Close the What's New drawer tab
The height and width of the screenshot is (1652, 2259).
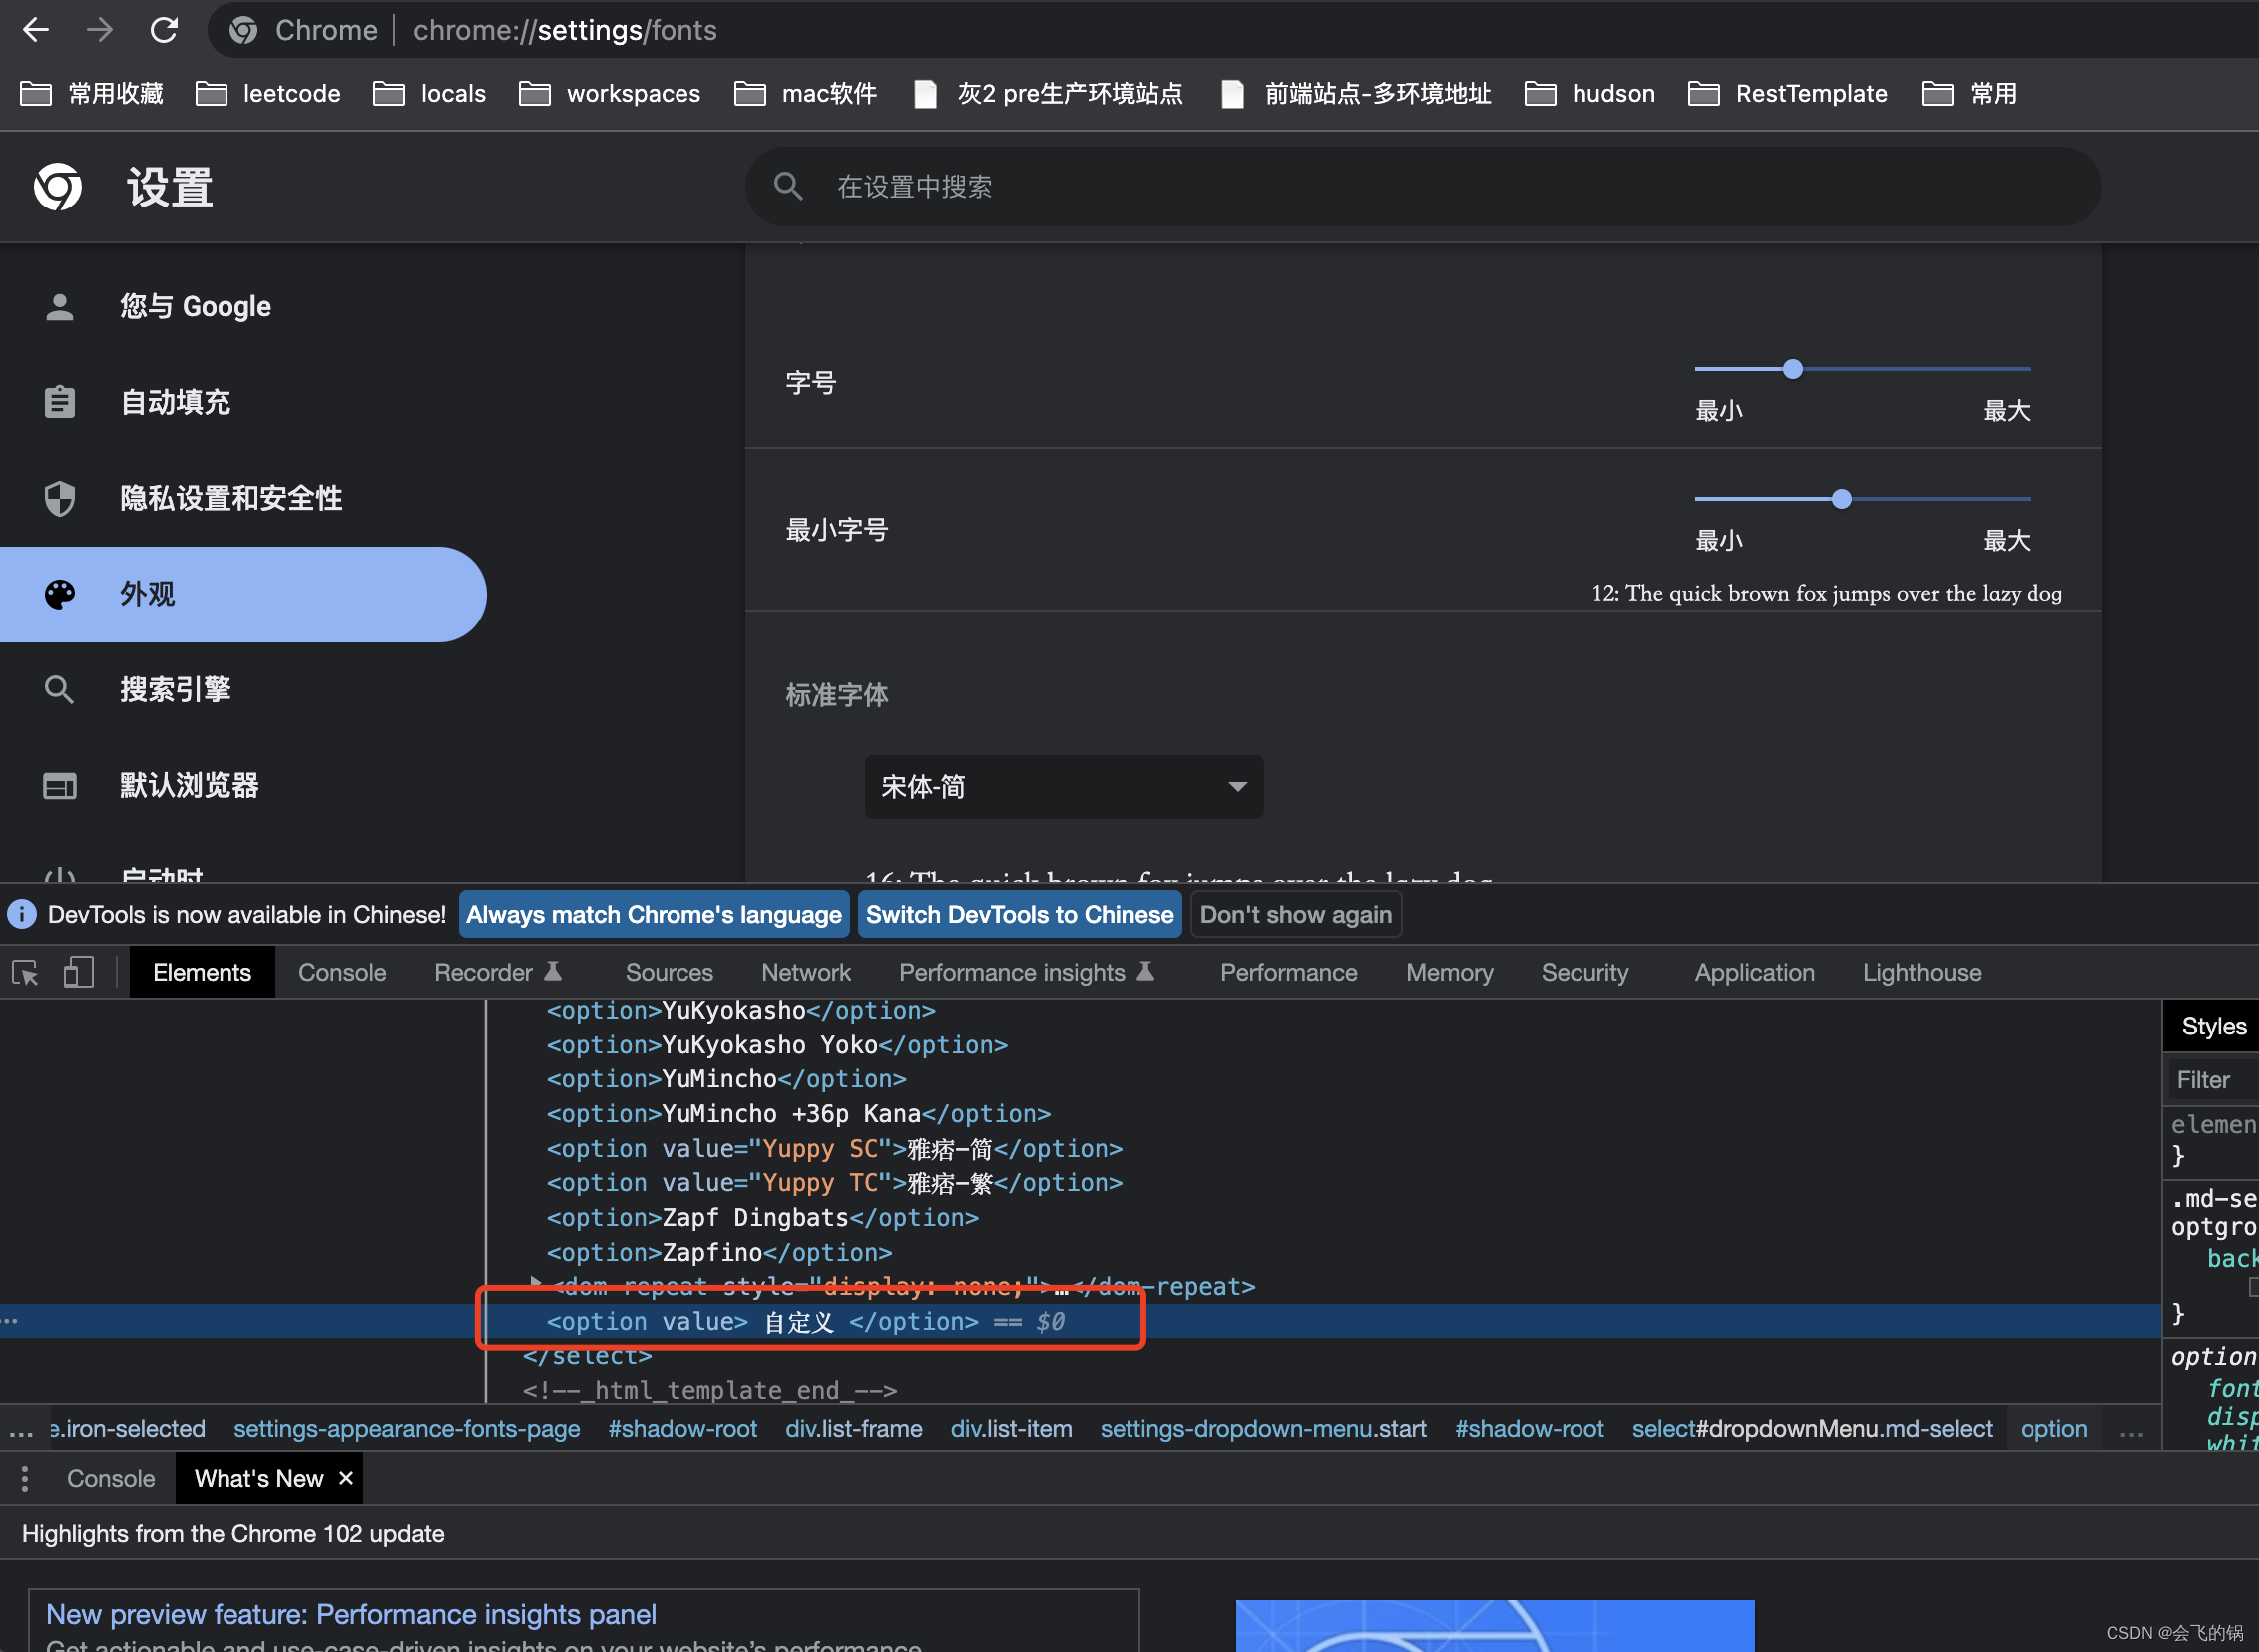pos(346,1478)
